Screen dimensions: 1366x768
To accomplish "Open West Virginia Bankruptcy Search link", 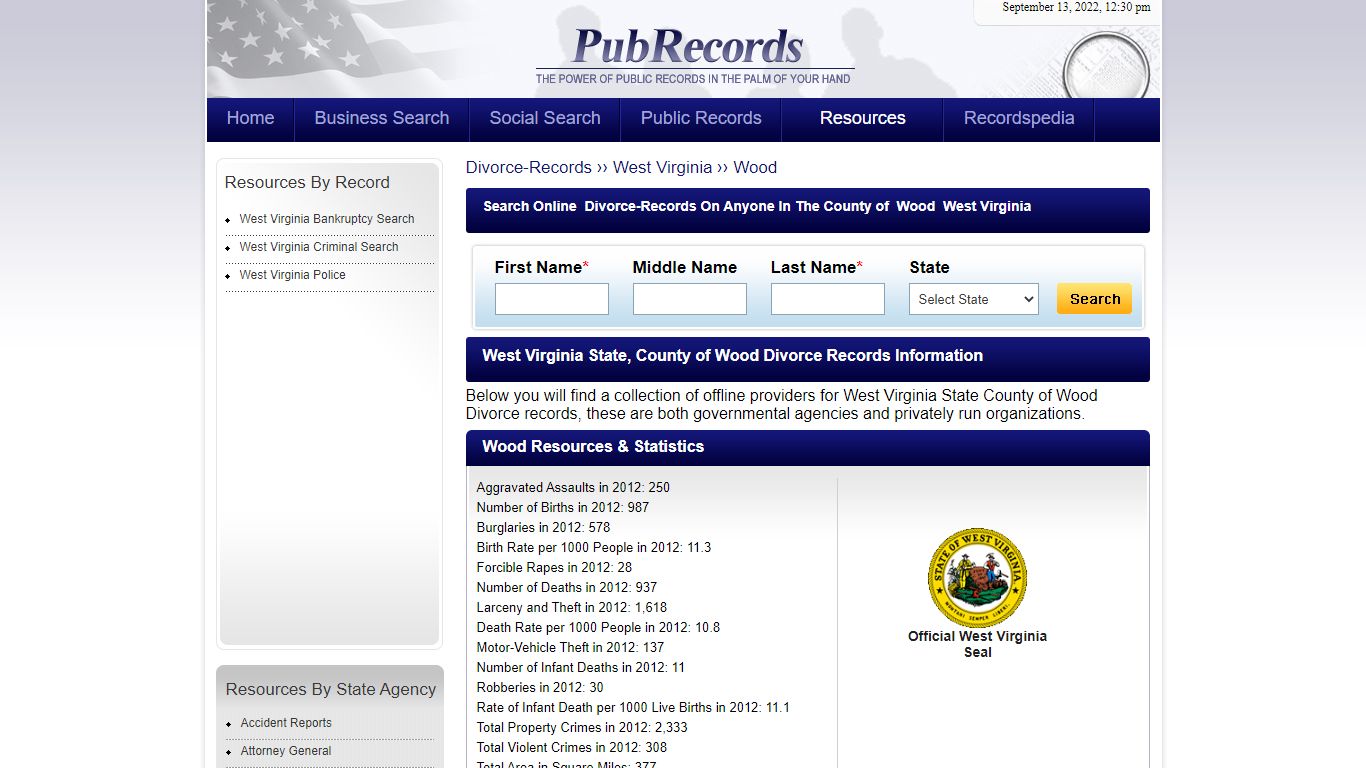I will pyautogui.click(x=327, y=219).
